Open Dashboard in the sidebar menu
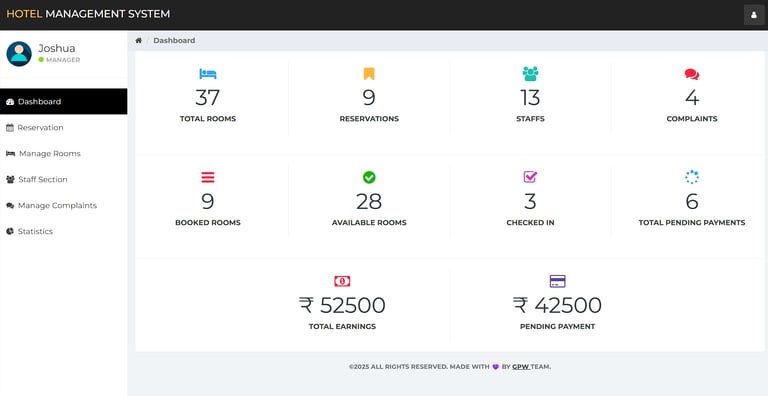The width and height of the screenshot is (768, 396). tap(64, 101)
